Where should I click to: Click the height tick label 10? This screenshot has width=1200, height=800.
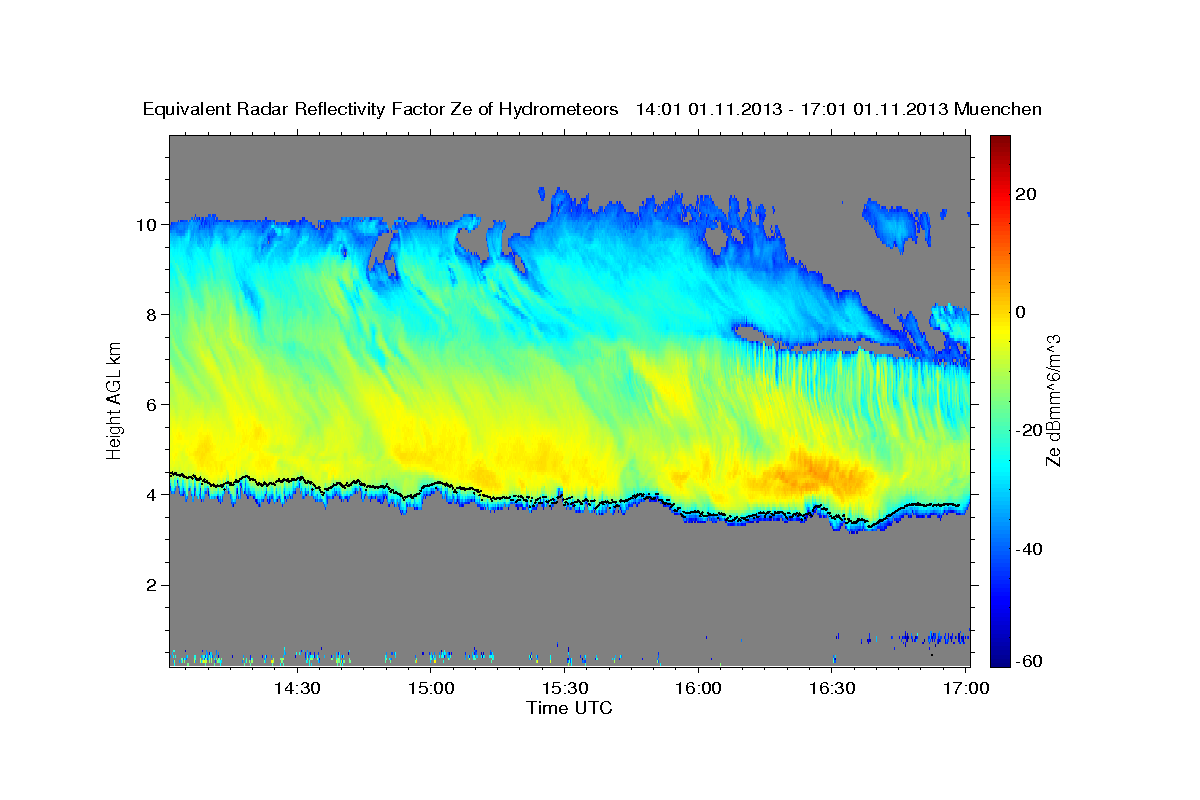pos(148,225)
